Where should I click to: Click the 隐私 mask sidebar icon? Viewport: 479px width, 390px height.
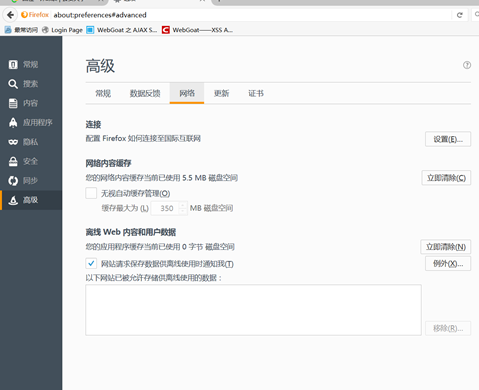coord(13,142)
